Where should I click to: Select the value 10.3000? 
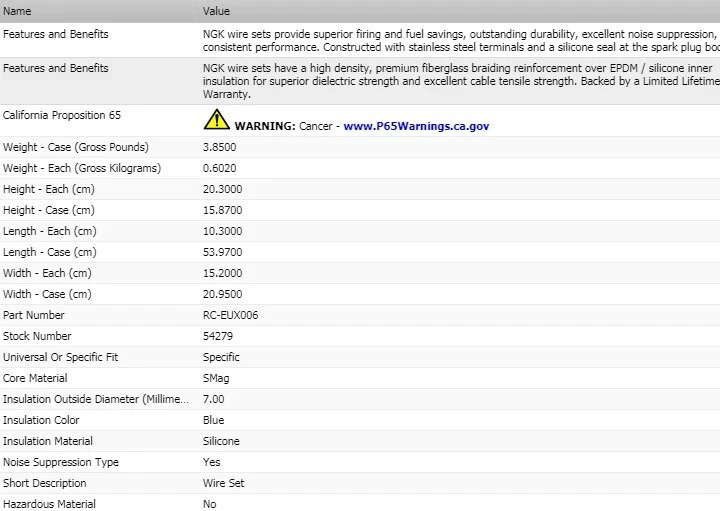pos(222,231)
